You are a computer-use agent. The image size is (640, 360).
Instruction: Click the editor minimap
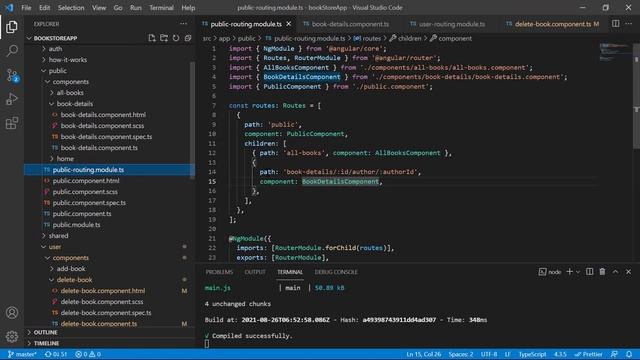[616, 52]
